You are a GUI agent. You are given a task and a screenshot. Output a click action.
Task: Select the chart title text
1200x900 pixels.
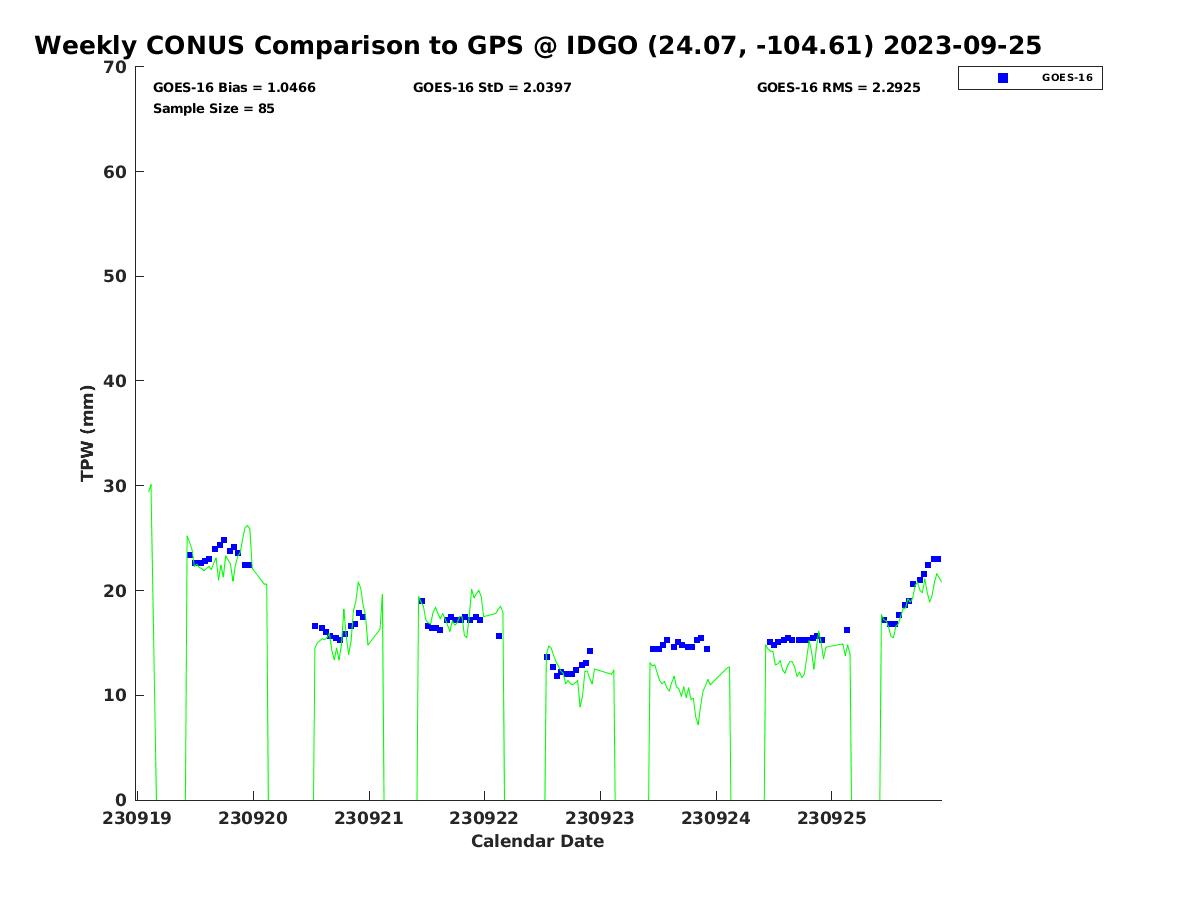click(537, 46)
